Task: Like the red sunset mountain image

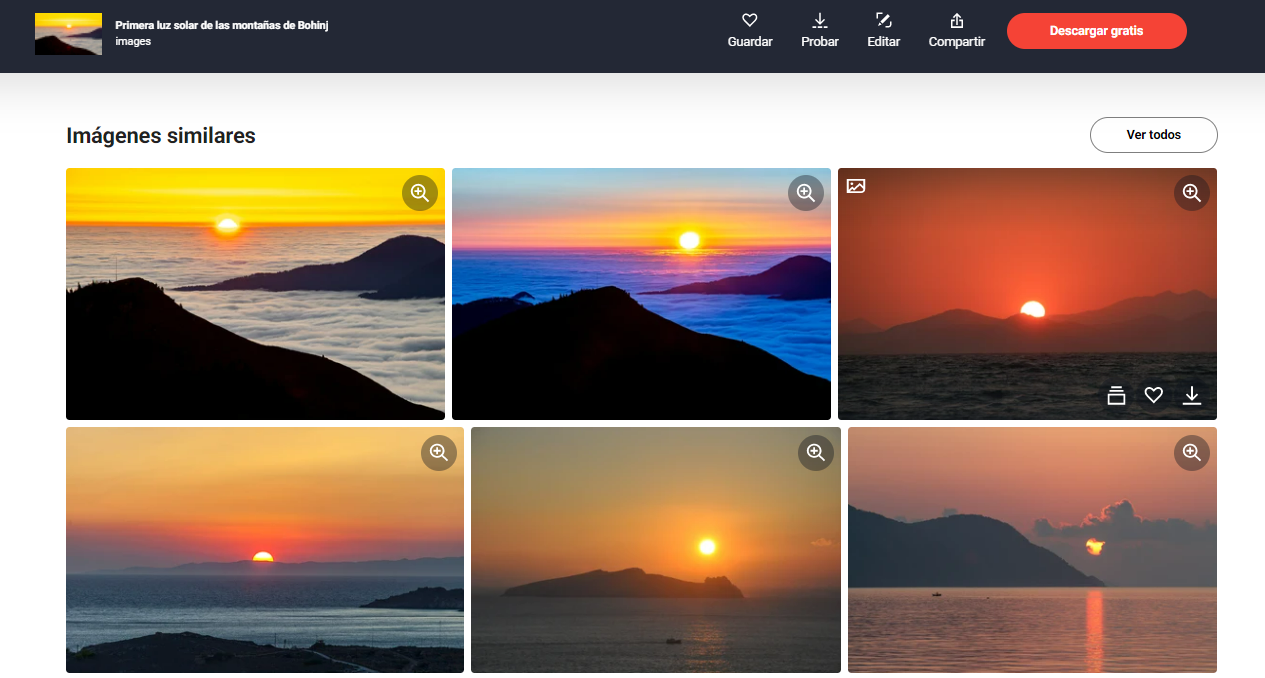Action: coord(1154,396)
